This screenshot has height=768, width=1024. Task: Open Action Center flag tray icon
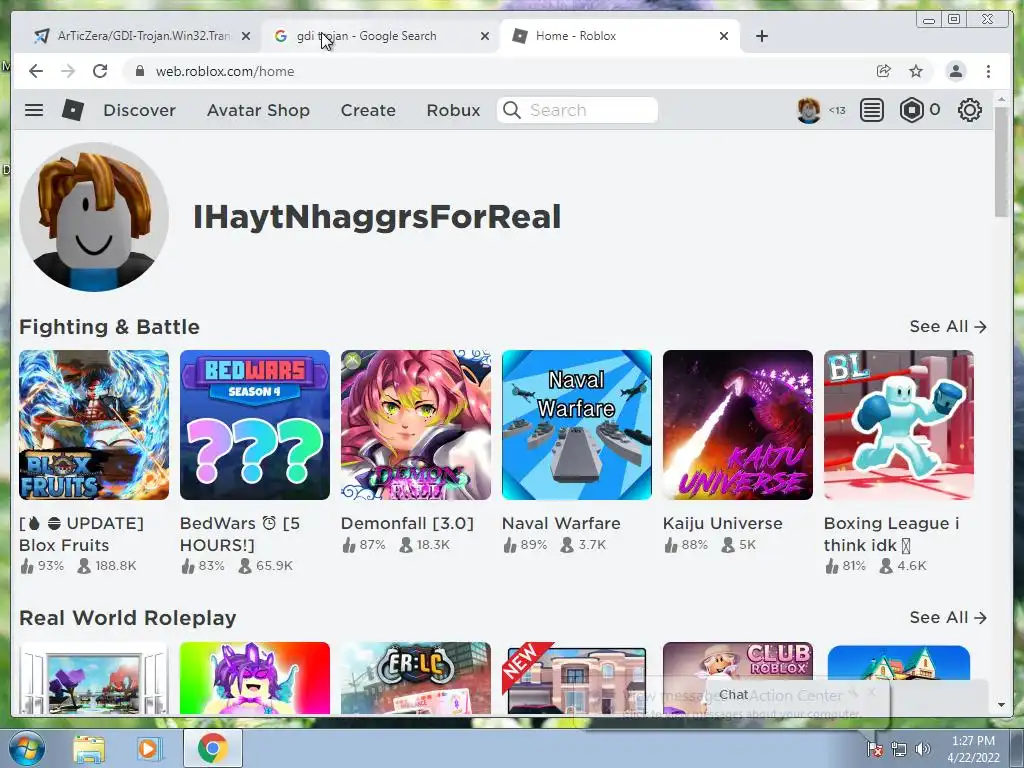pos(875,749)
